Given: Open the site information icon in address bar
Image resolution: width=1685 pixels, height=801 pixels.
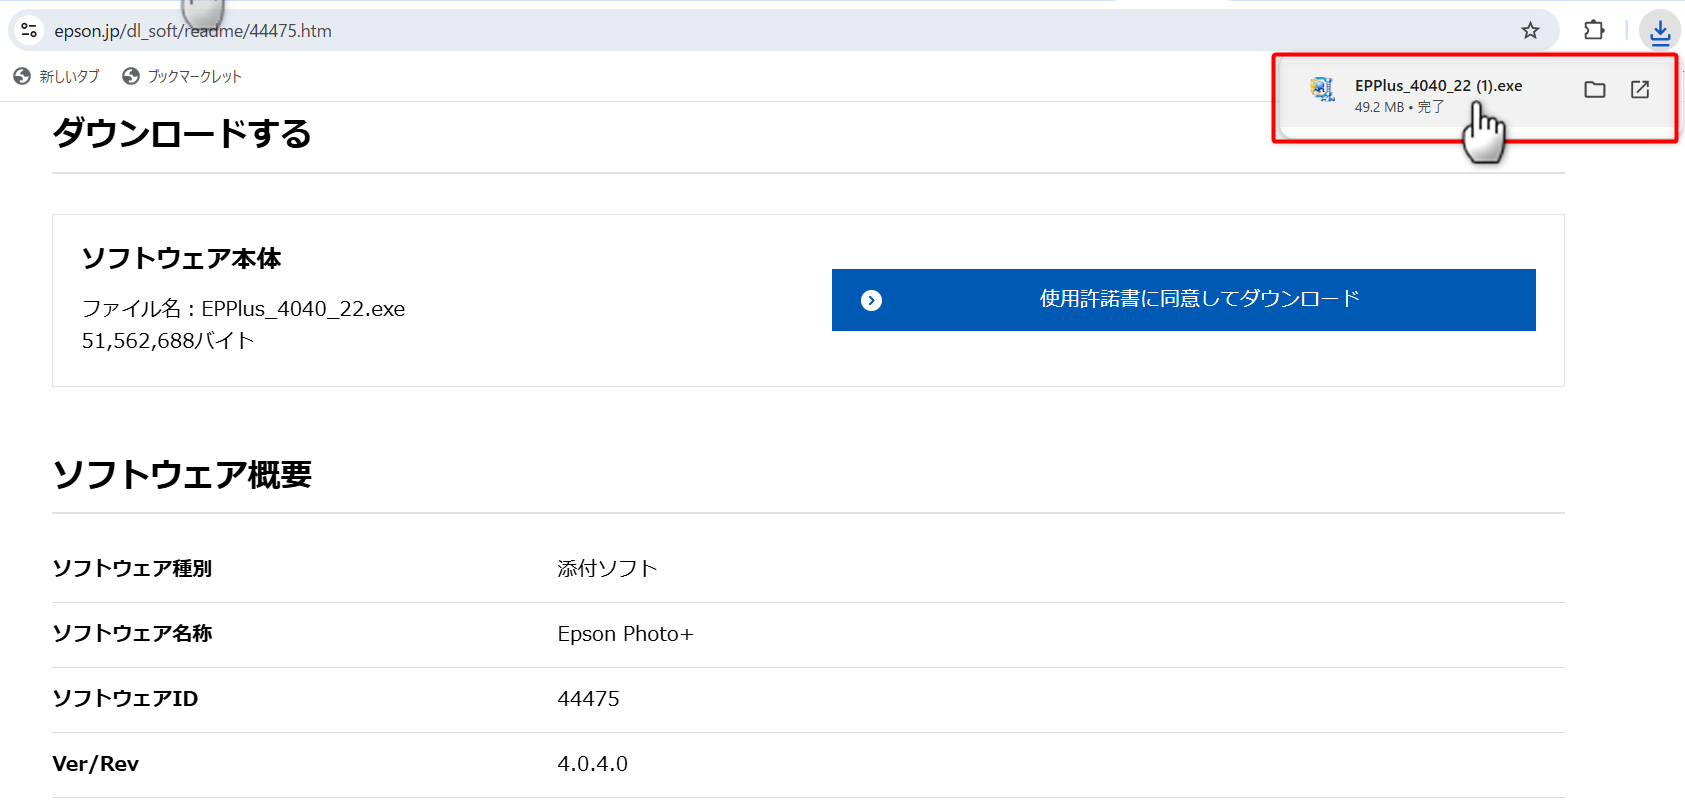Looking at the screenshot, I should (x=29, y=30).
